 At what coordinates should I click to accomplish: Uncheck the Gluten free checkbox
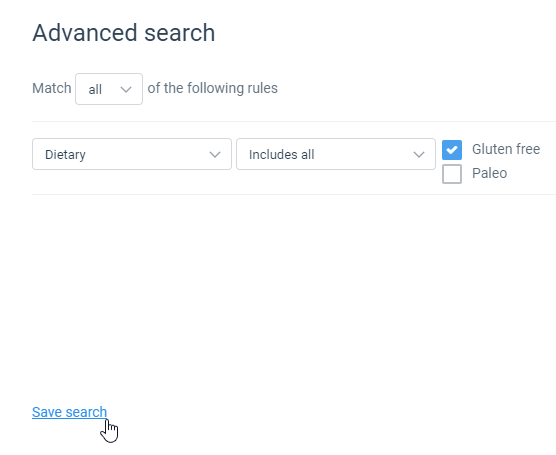tap(452, 150)
